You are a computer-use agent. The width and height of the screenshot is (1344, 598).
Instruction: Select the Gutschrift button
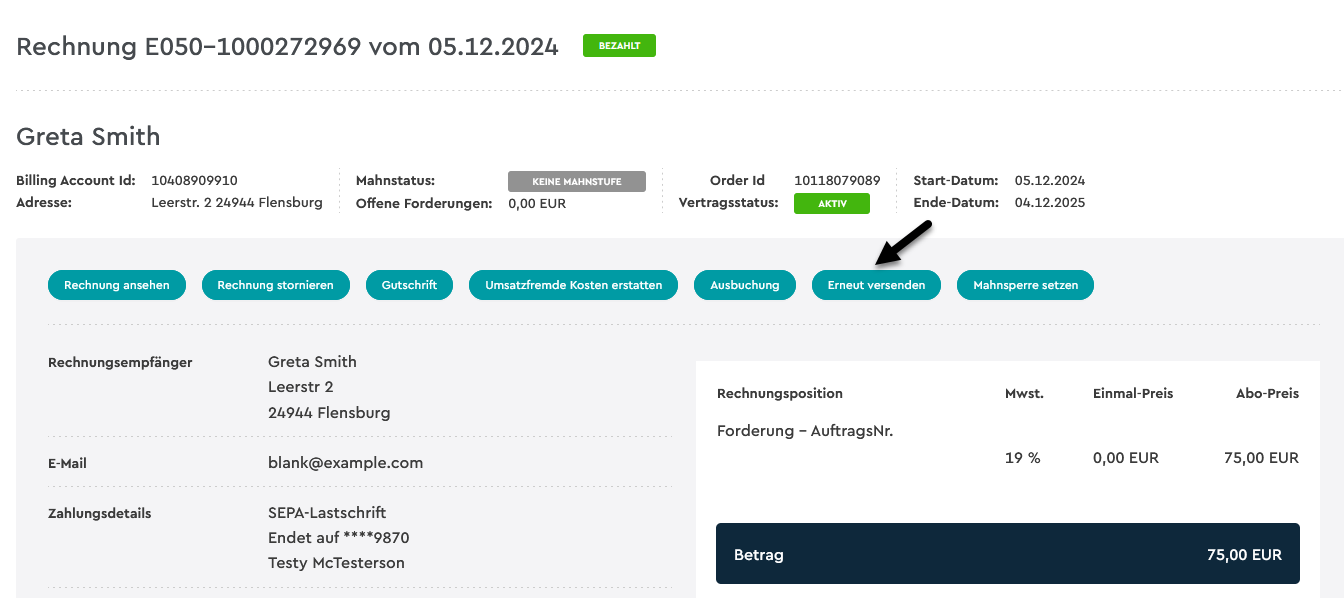(x=409, y=285)
